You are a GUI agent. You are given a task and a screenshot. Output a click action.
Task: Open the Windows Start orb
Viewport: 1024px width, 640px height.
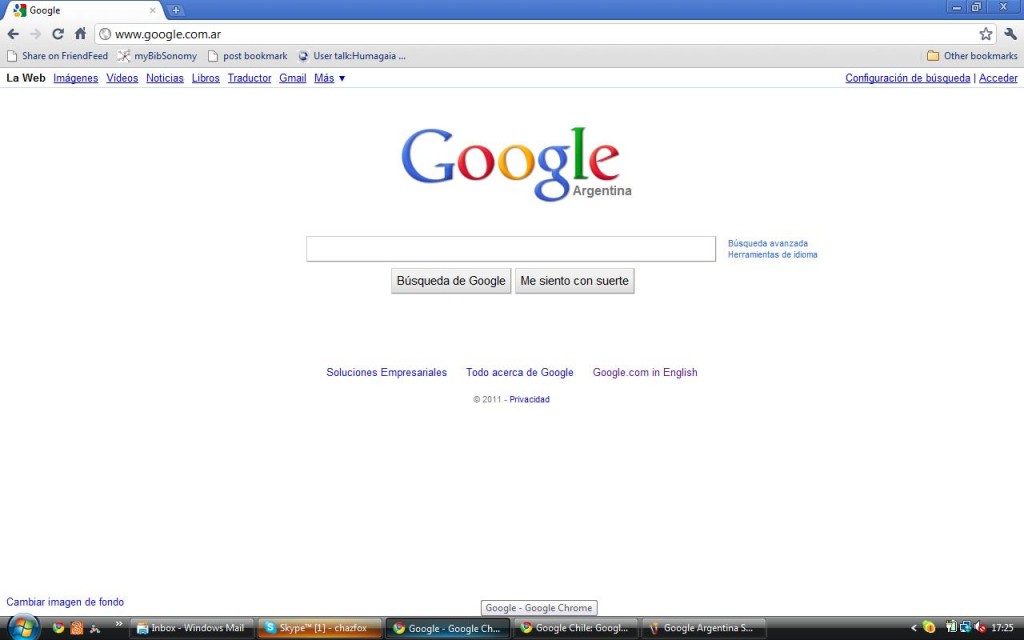[x=24, y=628]
